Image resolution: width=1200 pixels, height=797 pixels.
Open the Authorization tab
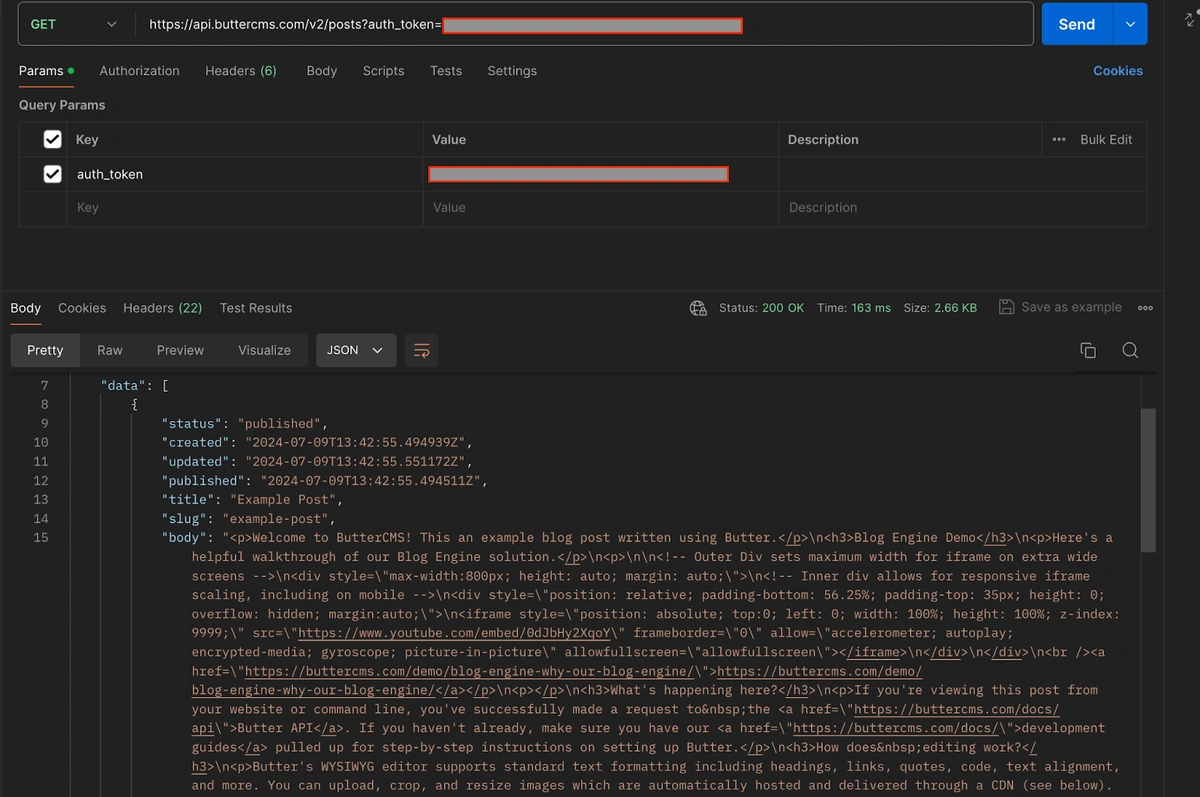click(140, 71)
